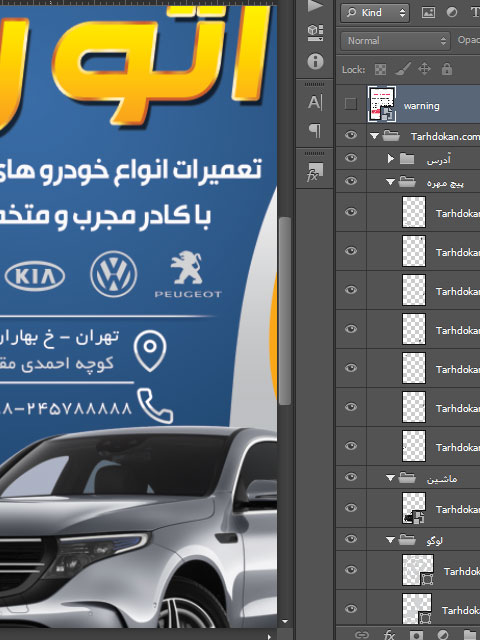Screen dimensions: 480x640
Task: Open the 3D panel icon
Action: tap(315, 33)
